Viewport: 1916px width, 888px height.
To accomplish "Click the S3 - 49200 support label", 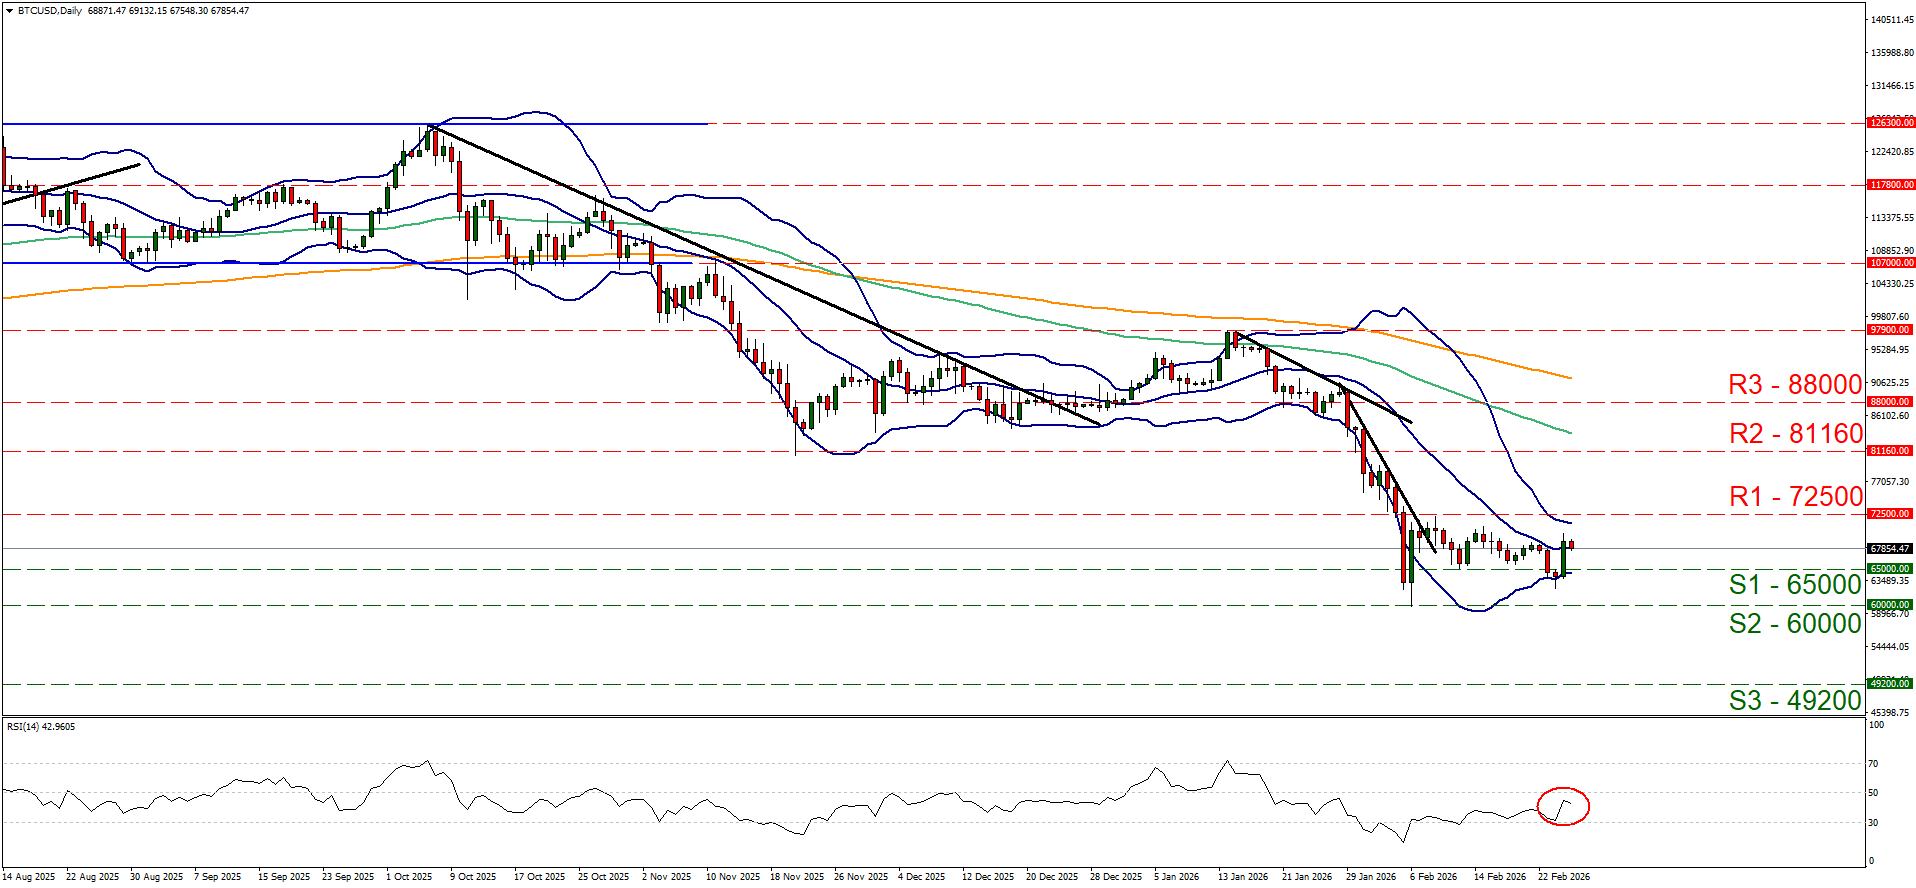I will [x=1794, y=701].
